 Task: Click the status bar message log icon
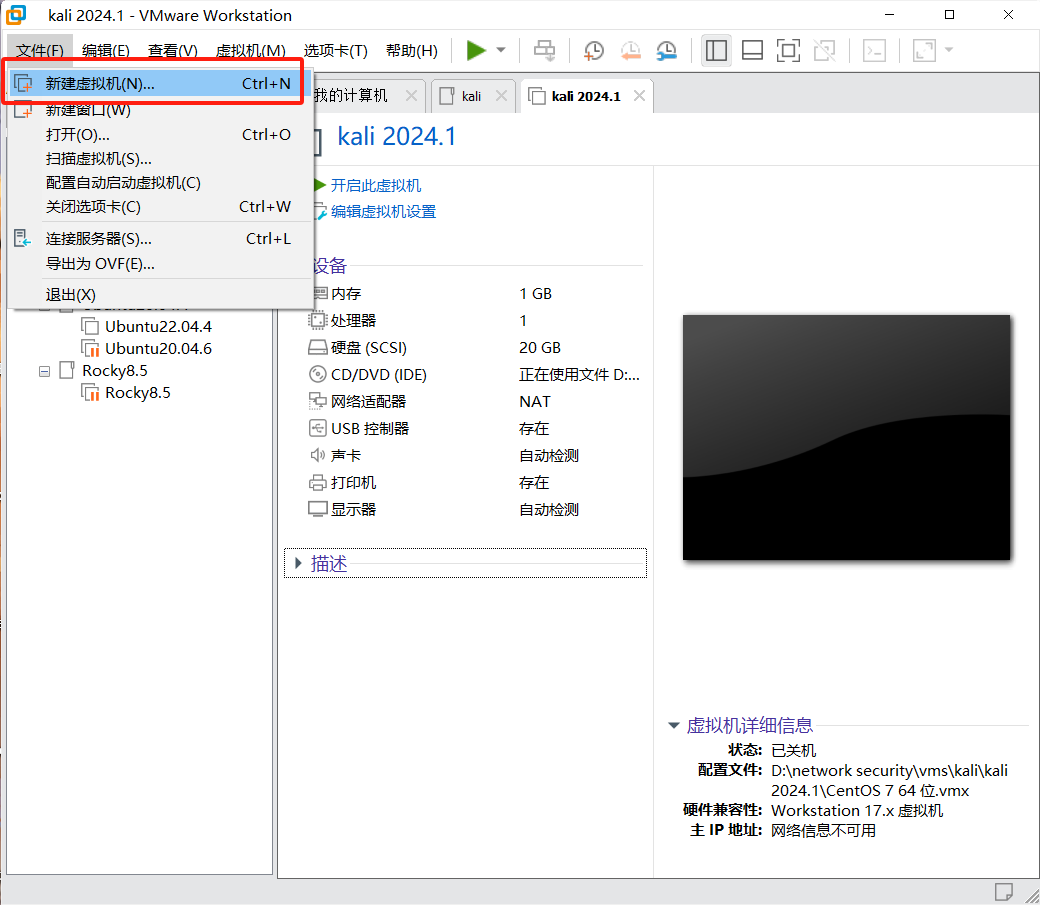pos(1004,891)
